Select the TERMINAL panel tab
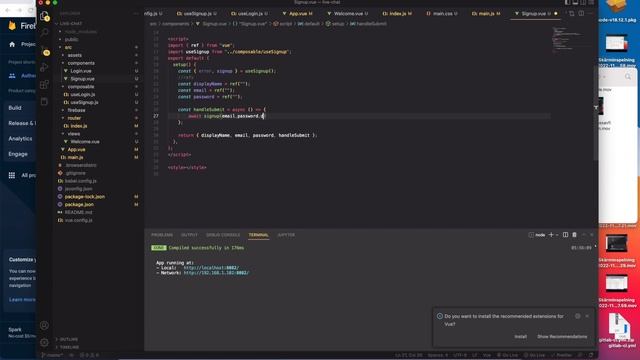Screen dimensions: 640x360 tap(259, 235)
